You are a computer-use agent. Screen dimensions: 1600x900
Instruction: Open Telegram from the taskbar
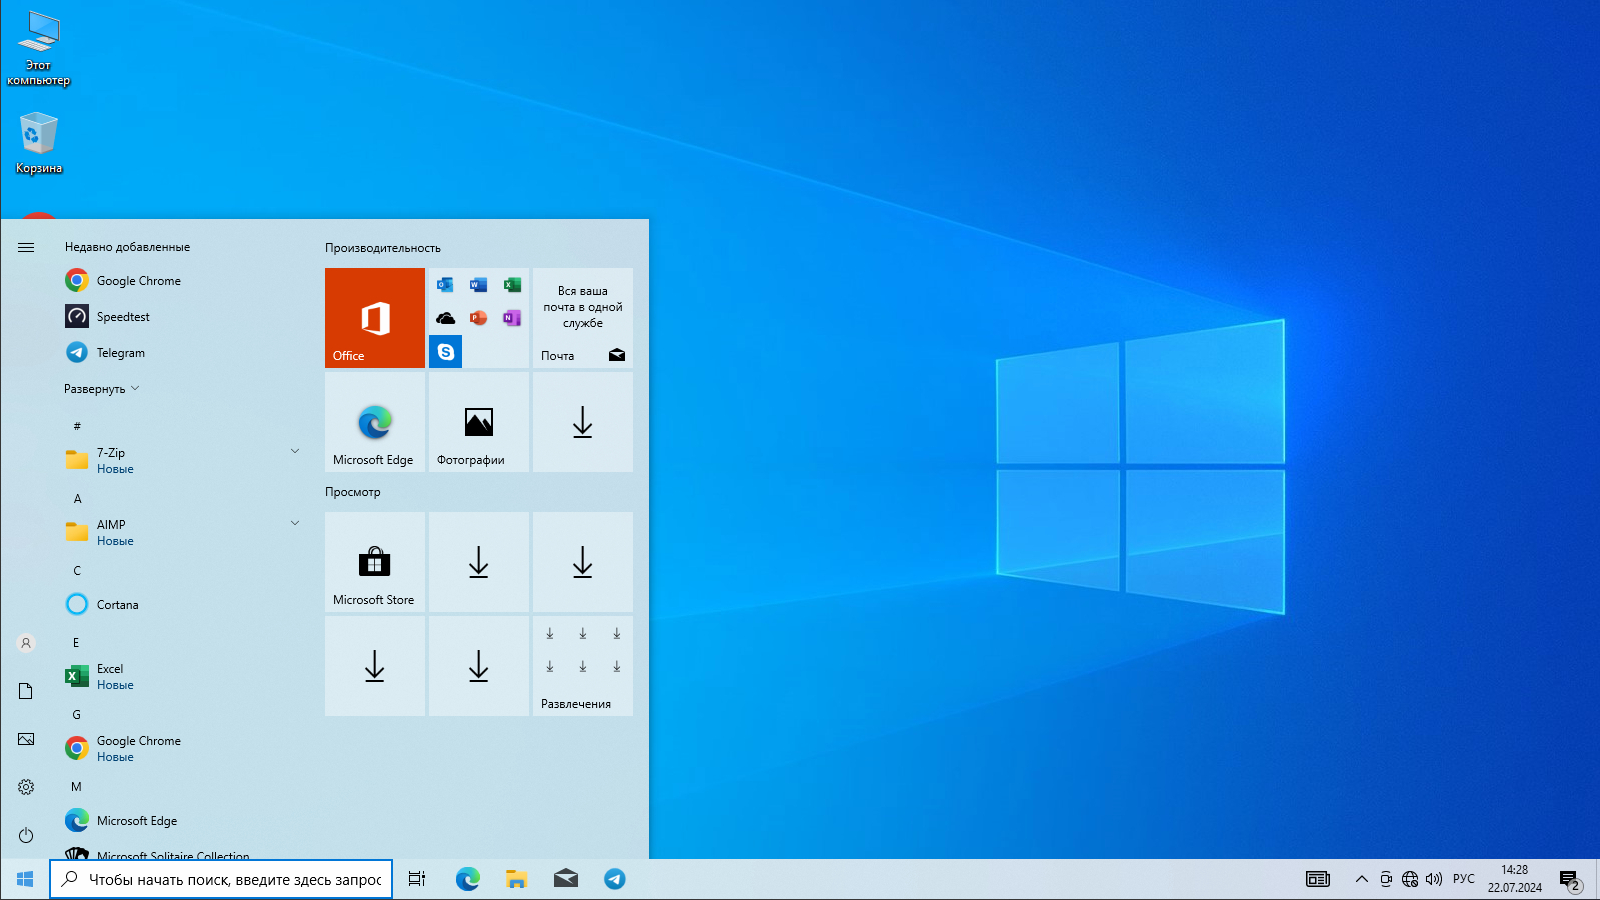615,879
